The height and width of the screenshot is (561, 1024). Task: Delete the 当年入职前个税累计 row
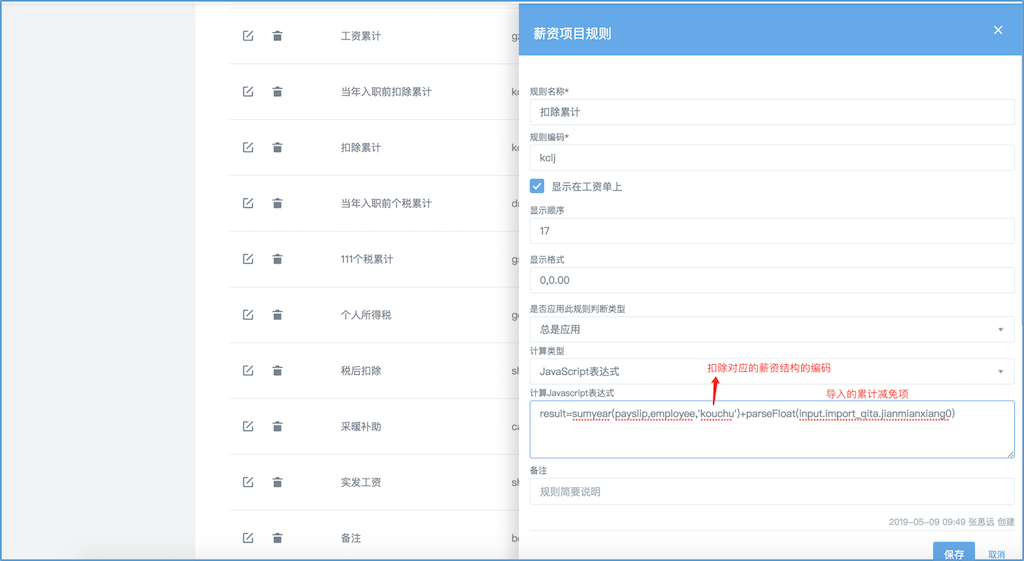pos(278,203)
